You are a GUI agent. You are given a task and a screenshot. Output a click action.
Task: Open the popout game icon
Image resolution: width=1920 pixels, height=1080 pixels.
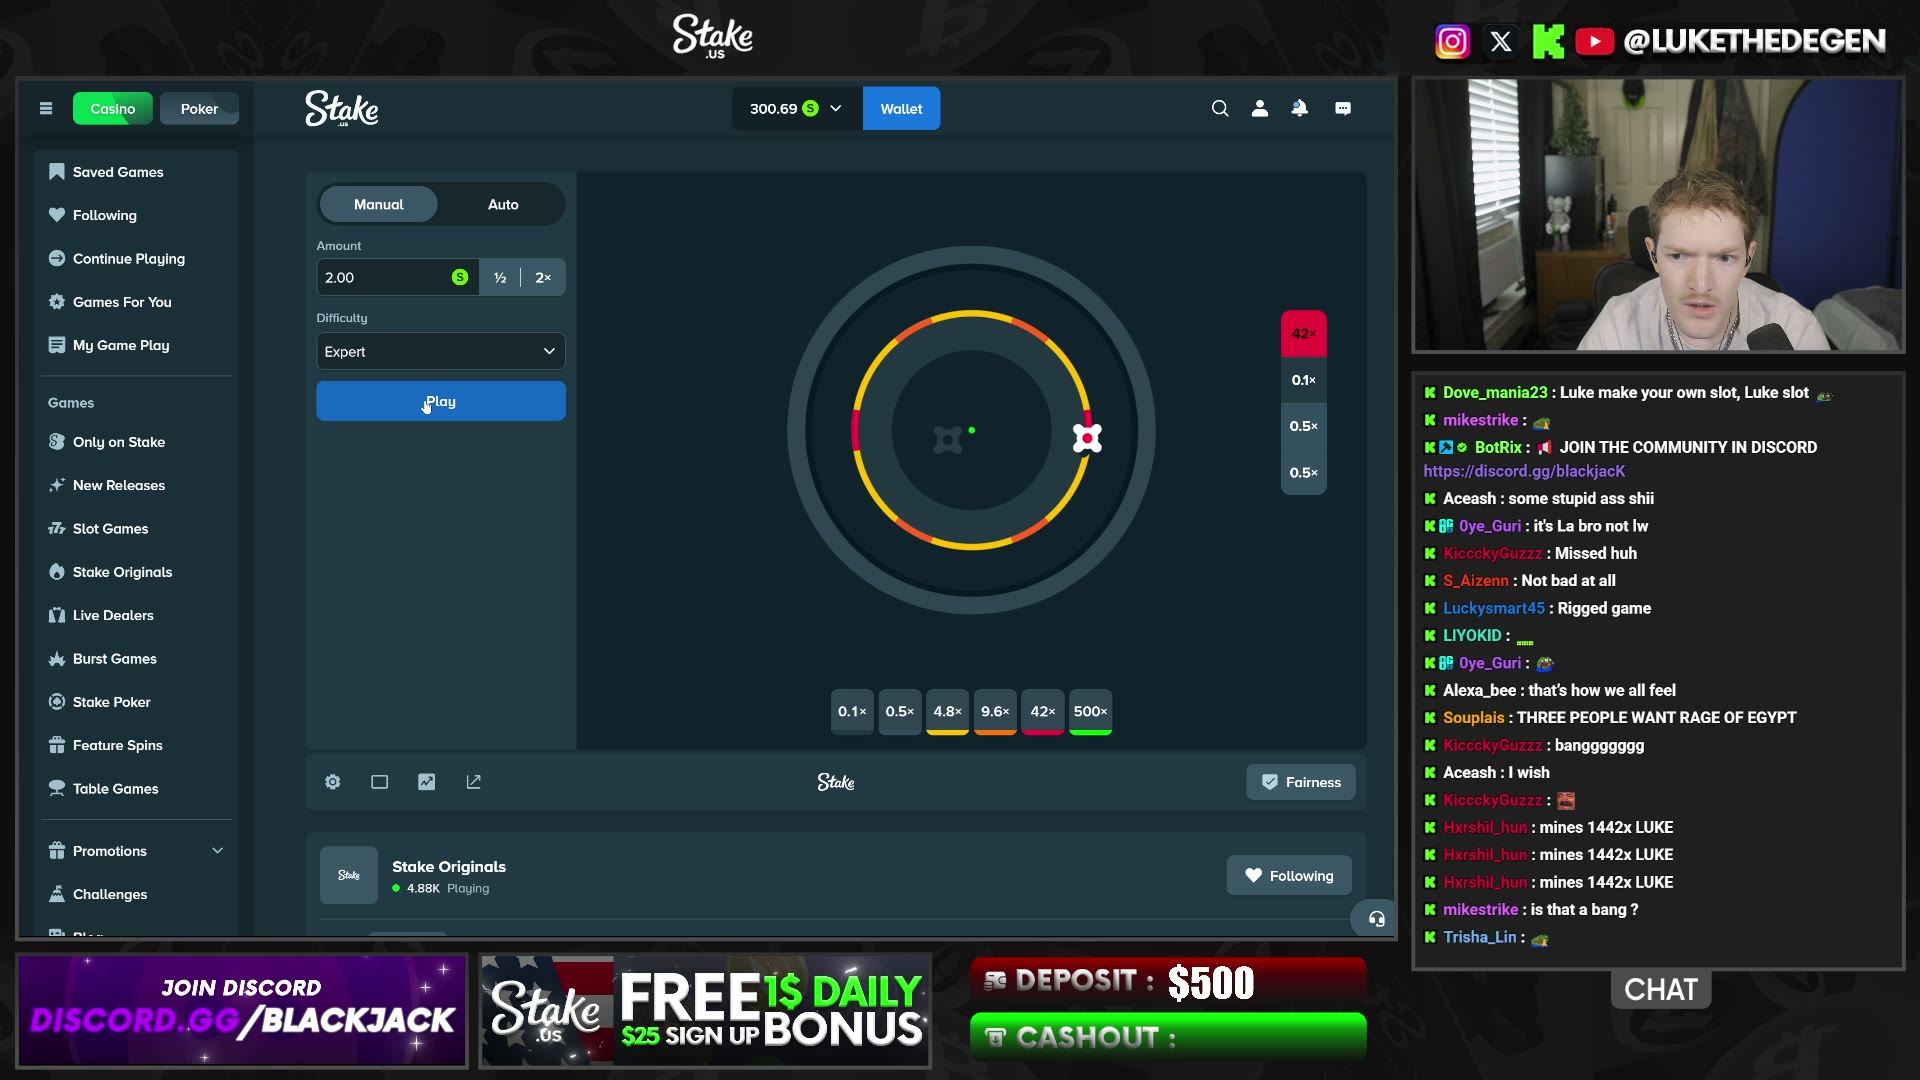point(474,782)
